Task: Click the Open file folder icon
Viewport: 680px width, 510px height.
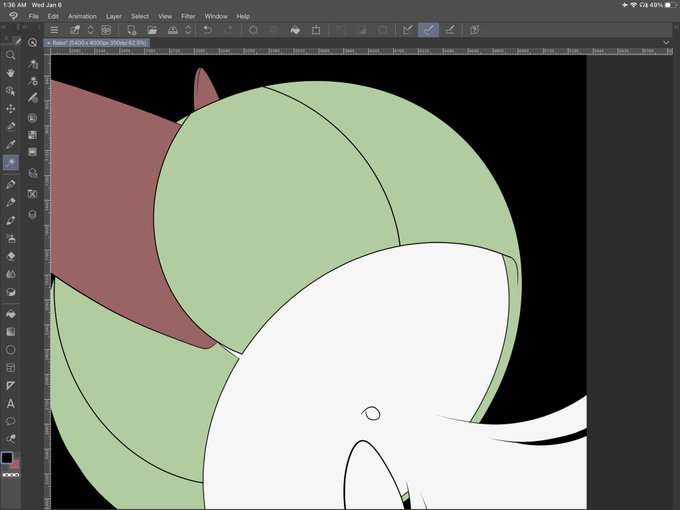Action: (x=152, y=30)
